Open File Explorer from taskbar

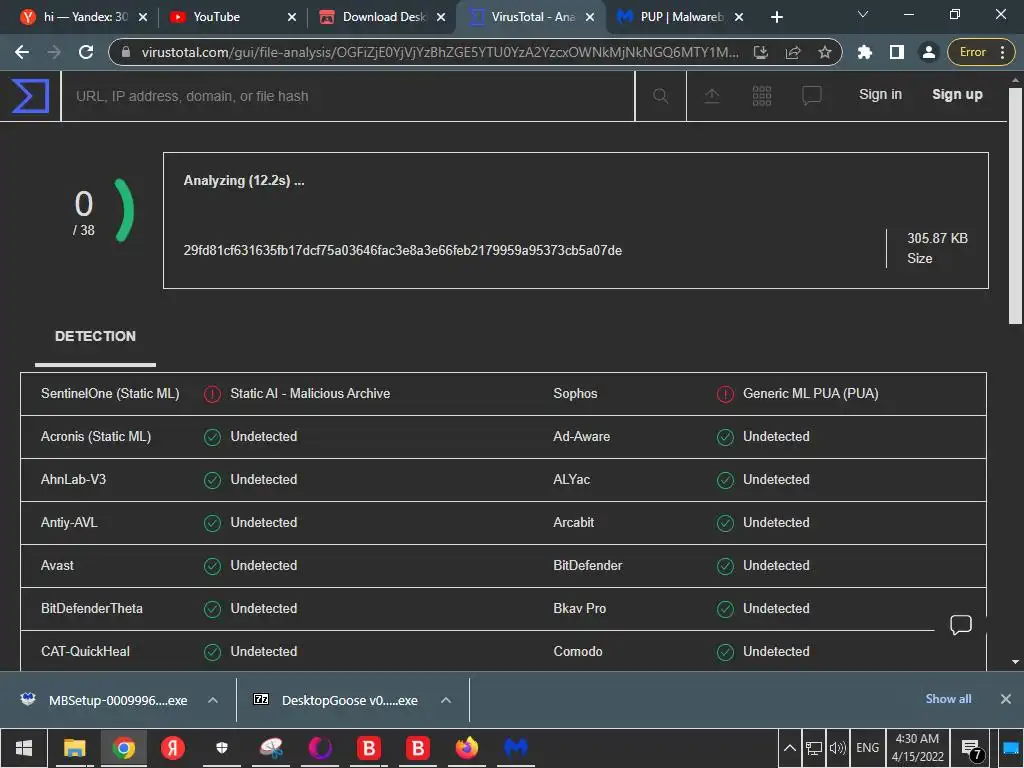coord(74,748)
